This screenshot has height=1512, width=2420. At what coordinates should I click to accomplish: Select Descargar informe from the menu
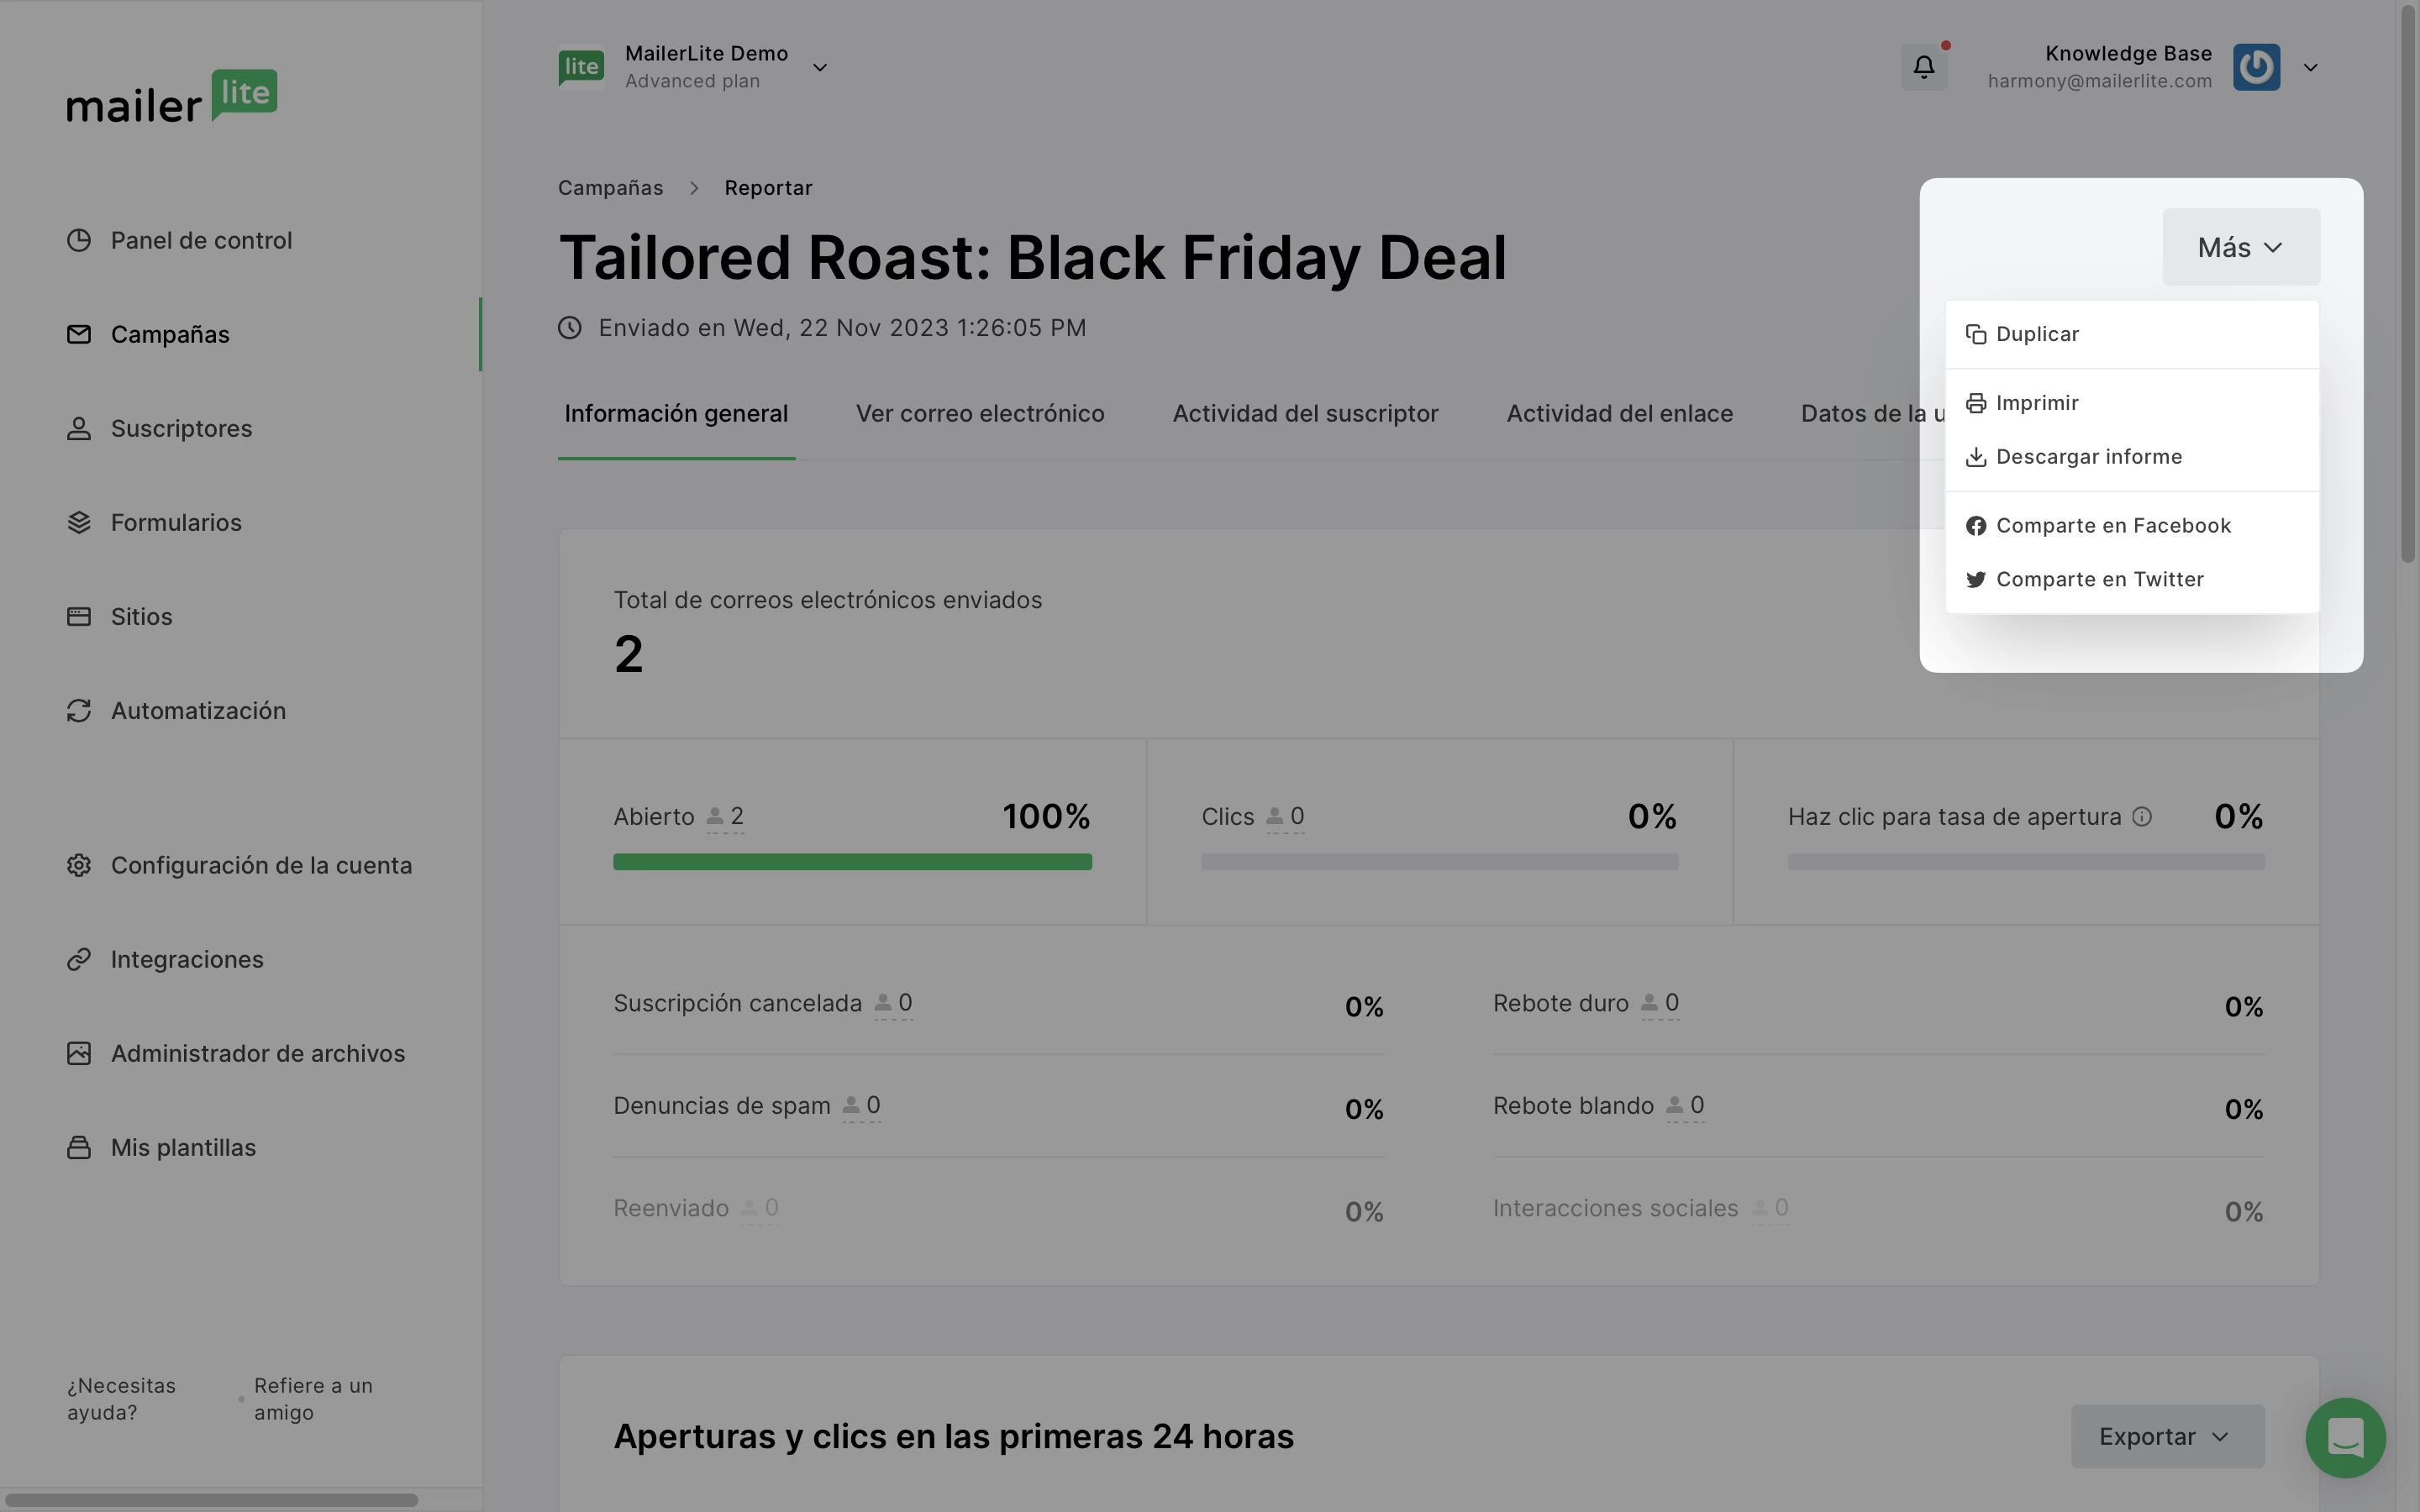pos(2088,457)
